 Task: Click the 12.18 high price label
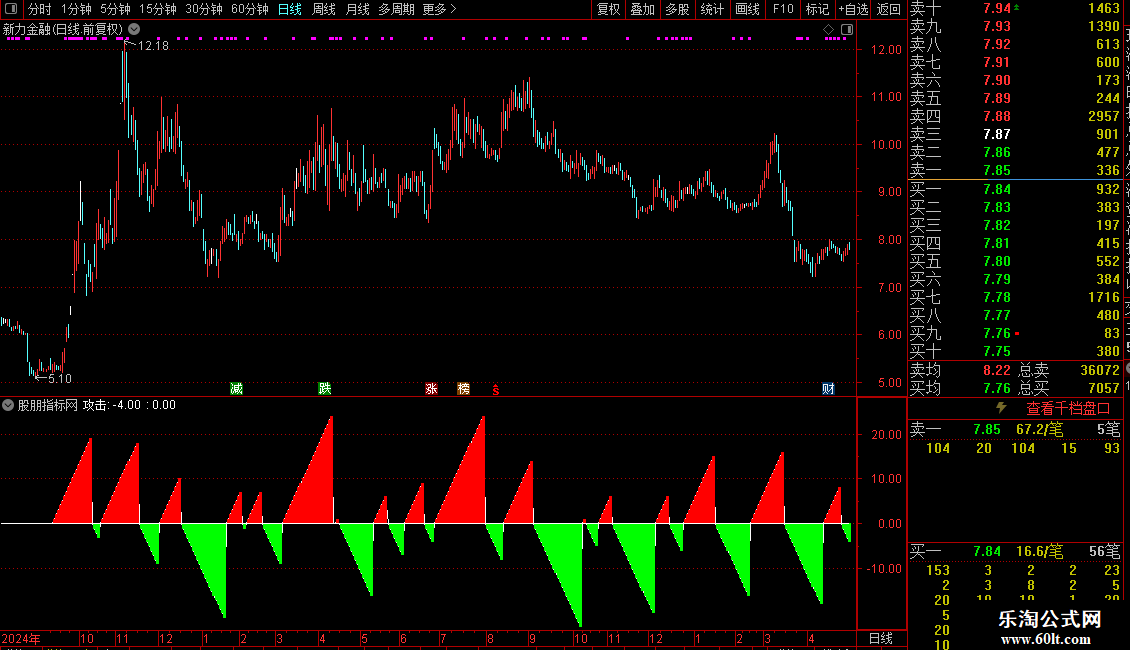pyautogui.click(x=153, y=45)
